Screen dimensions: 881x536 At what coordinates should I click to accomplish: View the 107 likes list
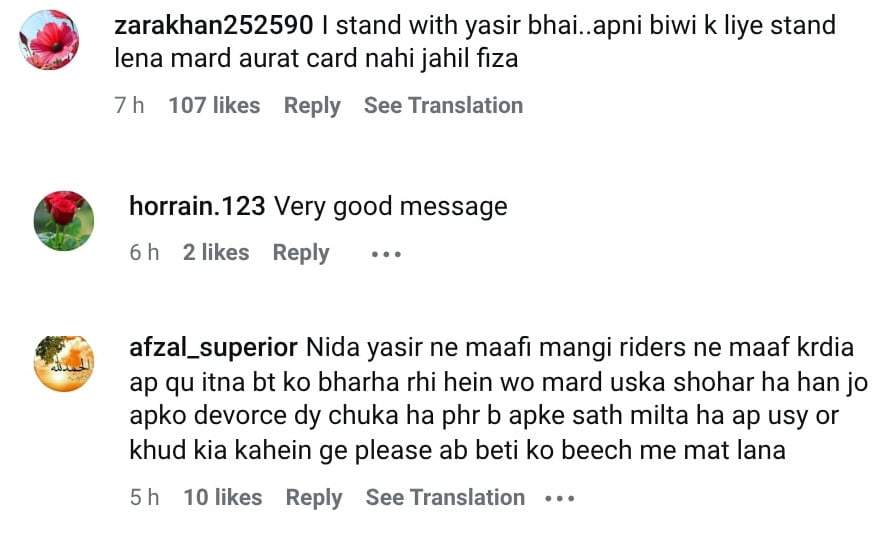pos(214,105)
